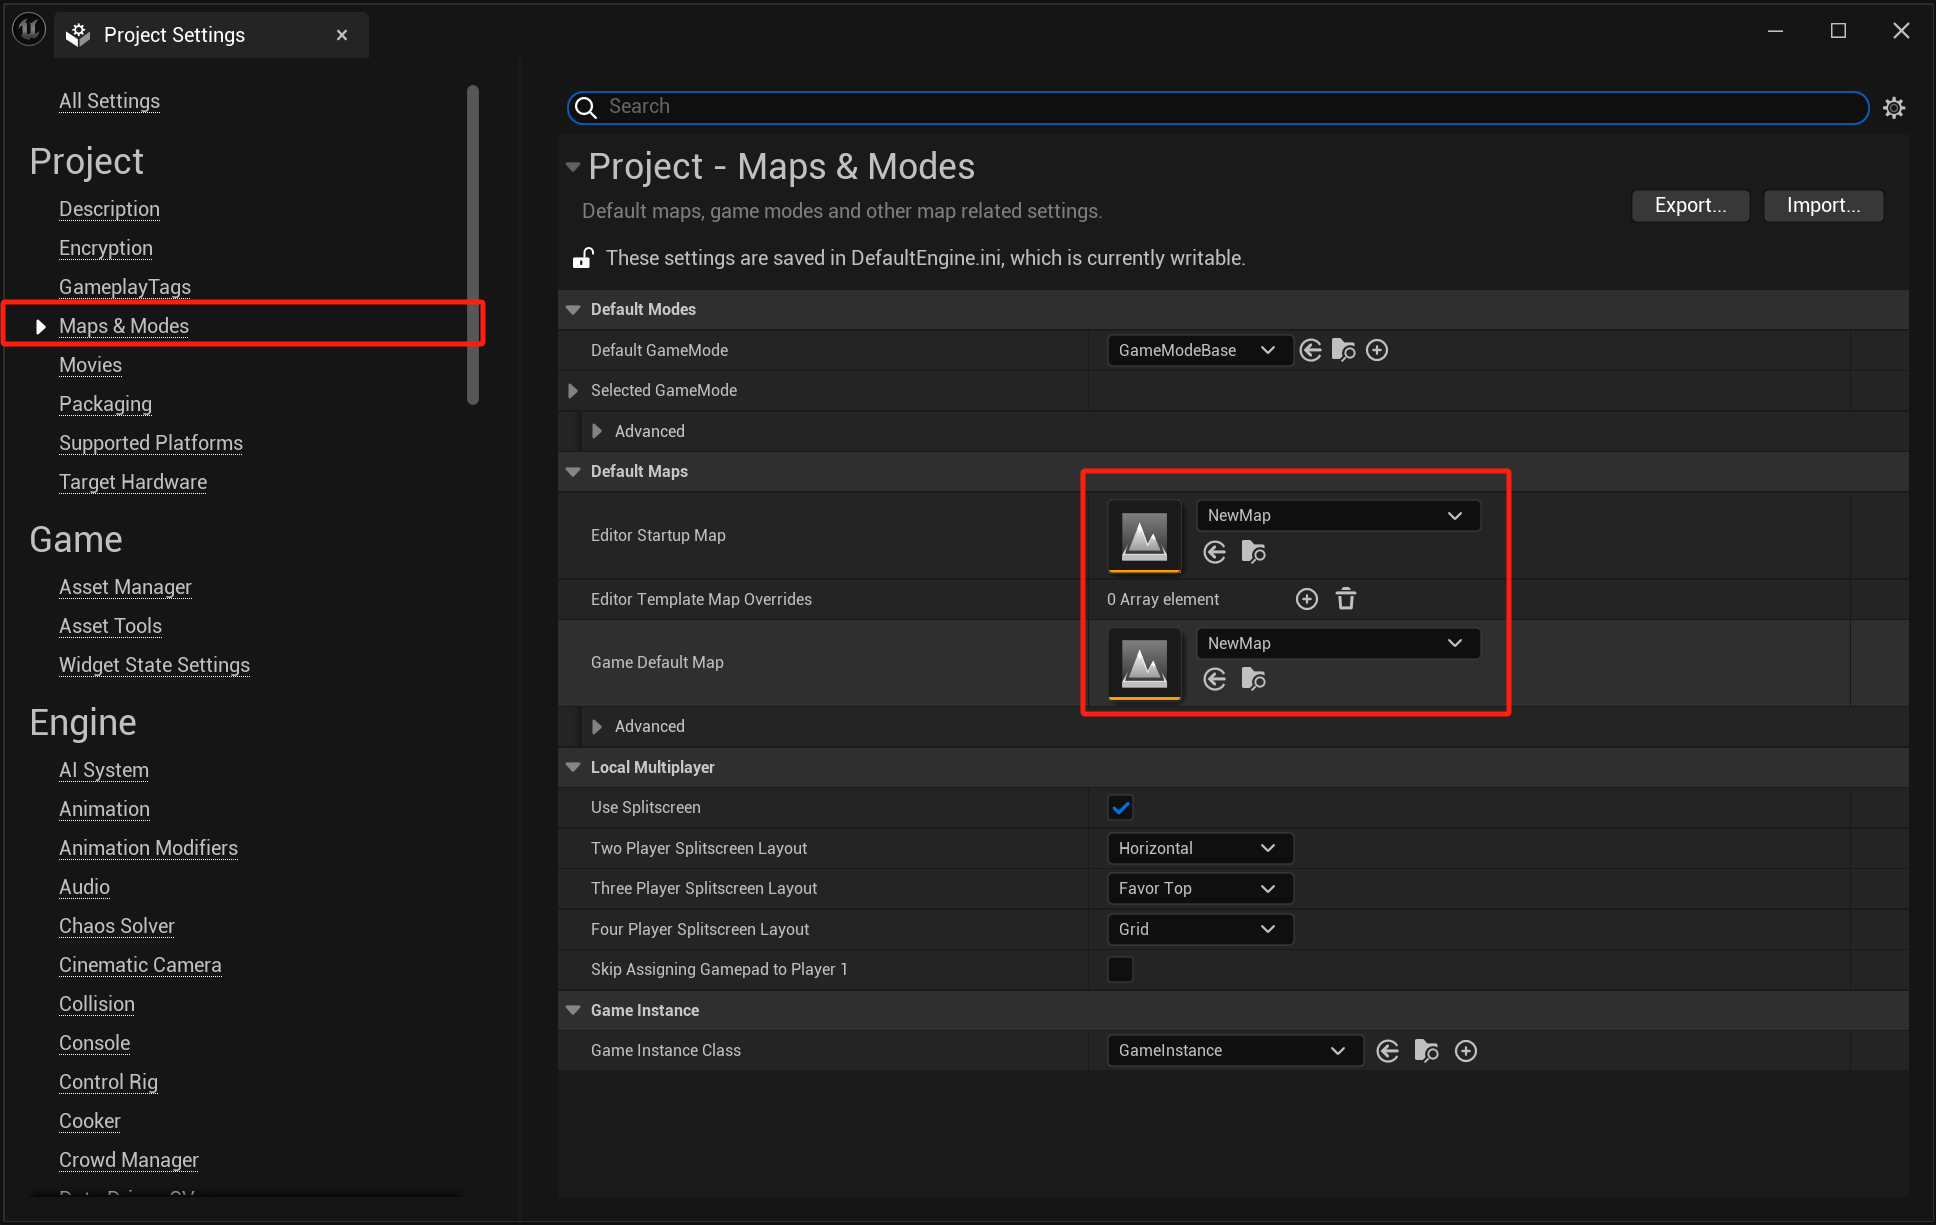Open the settings gear beside the search bar
This screenshot has width=1936, height=1225.
(x=1894, y=107)
